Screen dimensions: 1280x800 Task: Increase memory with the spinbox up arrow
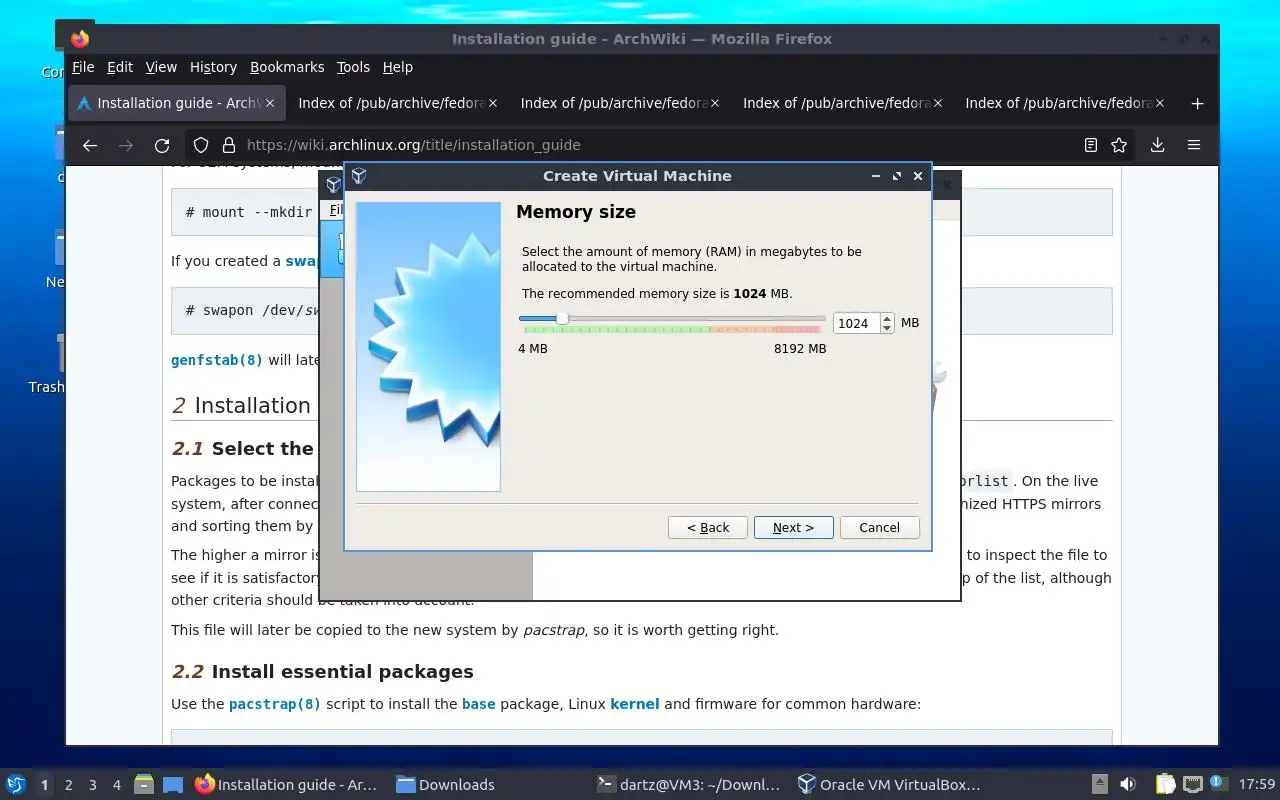click(x=887, y=318)
